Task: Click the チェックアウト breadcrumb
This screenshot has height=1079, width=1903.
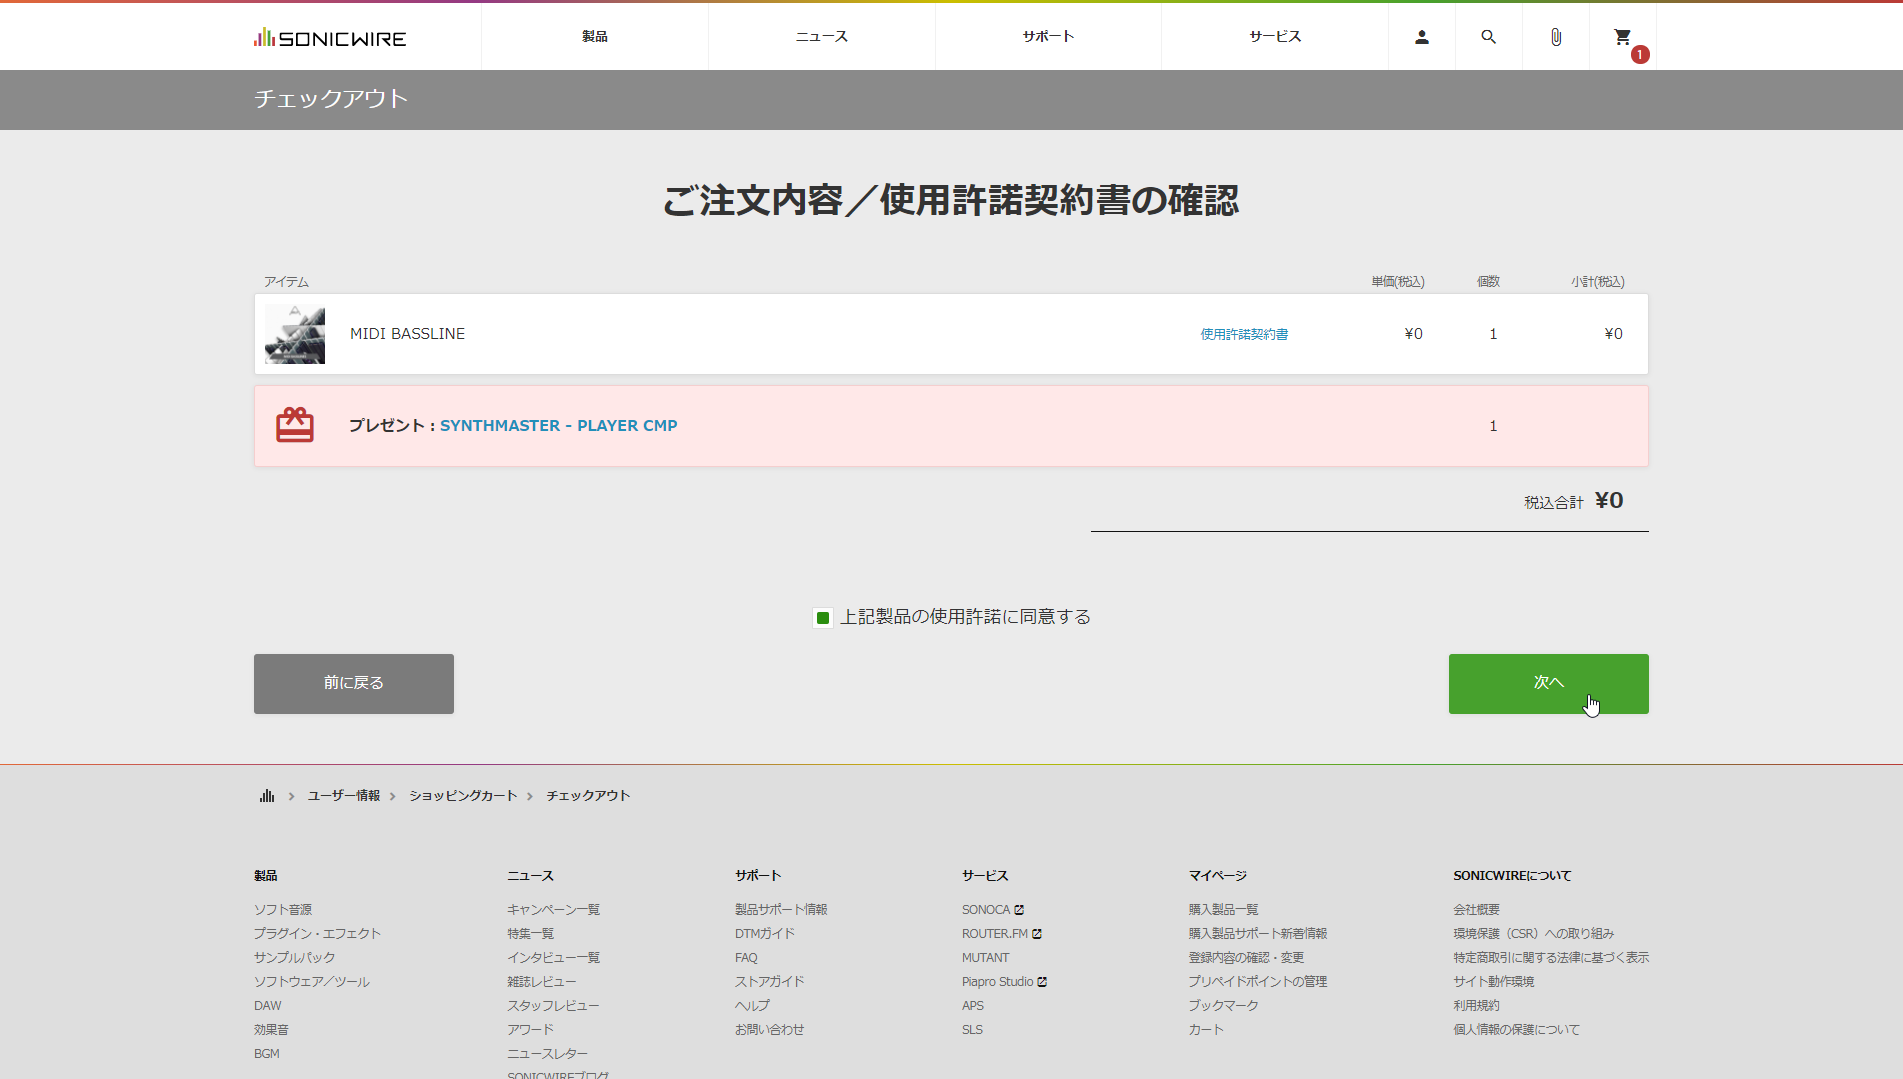Action: (588, 796)
